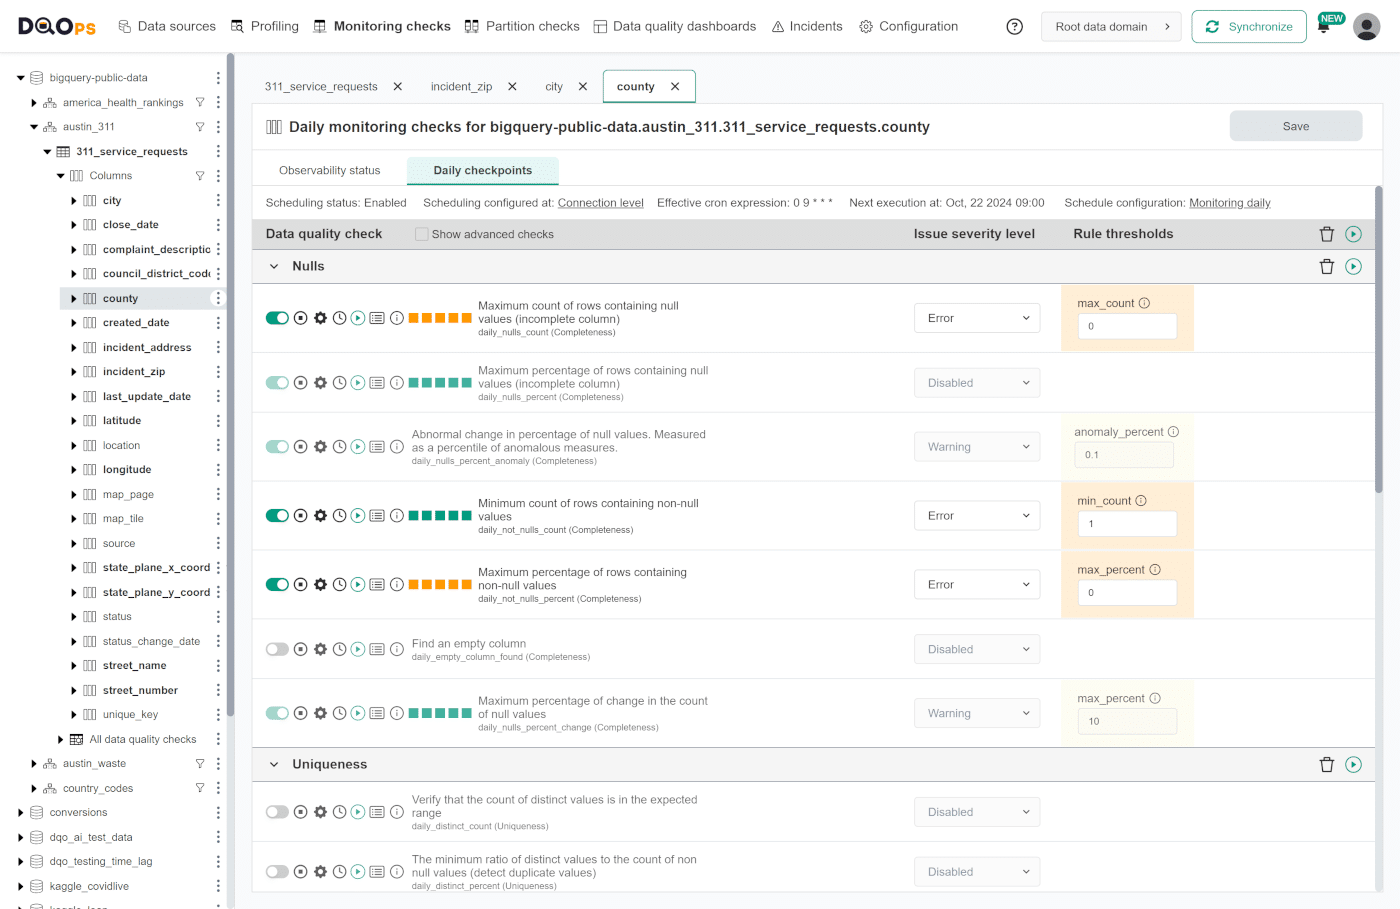Image resolution: width=1400 pixels, height=909 pixels.
Task: Click the info icon on Find an empty column
Action: (396, 648)
